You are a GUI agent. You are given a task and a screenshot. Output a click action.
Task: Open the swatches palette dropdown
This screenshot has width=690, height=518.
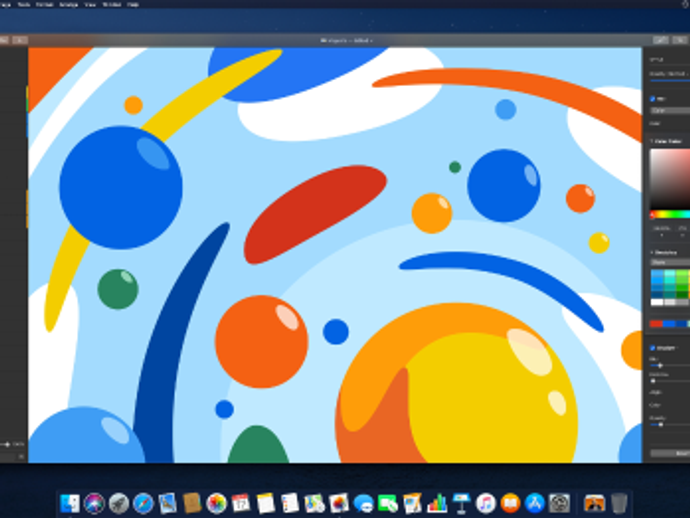[x=671, y=262]
